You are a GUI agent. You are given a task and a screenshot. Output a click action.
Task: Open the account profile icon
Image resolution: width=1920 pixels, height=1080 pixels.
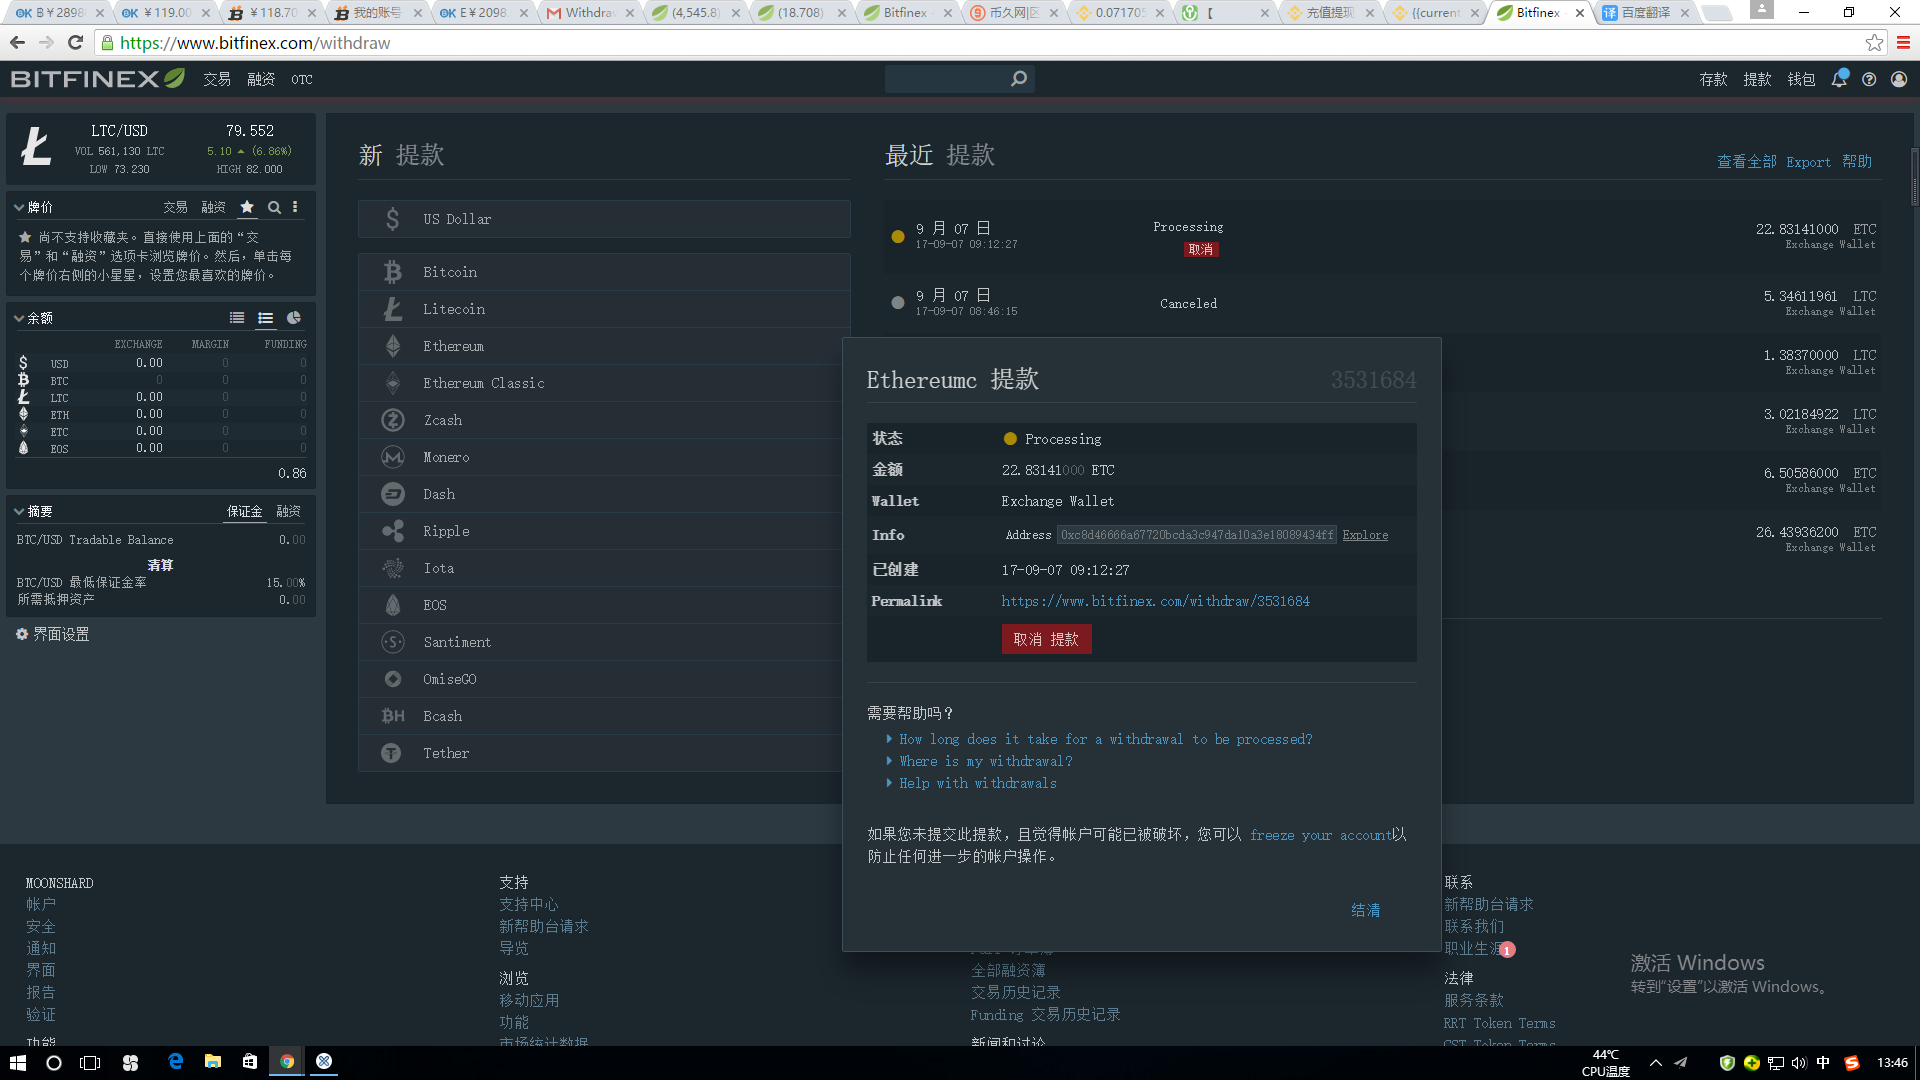1899,79
